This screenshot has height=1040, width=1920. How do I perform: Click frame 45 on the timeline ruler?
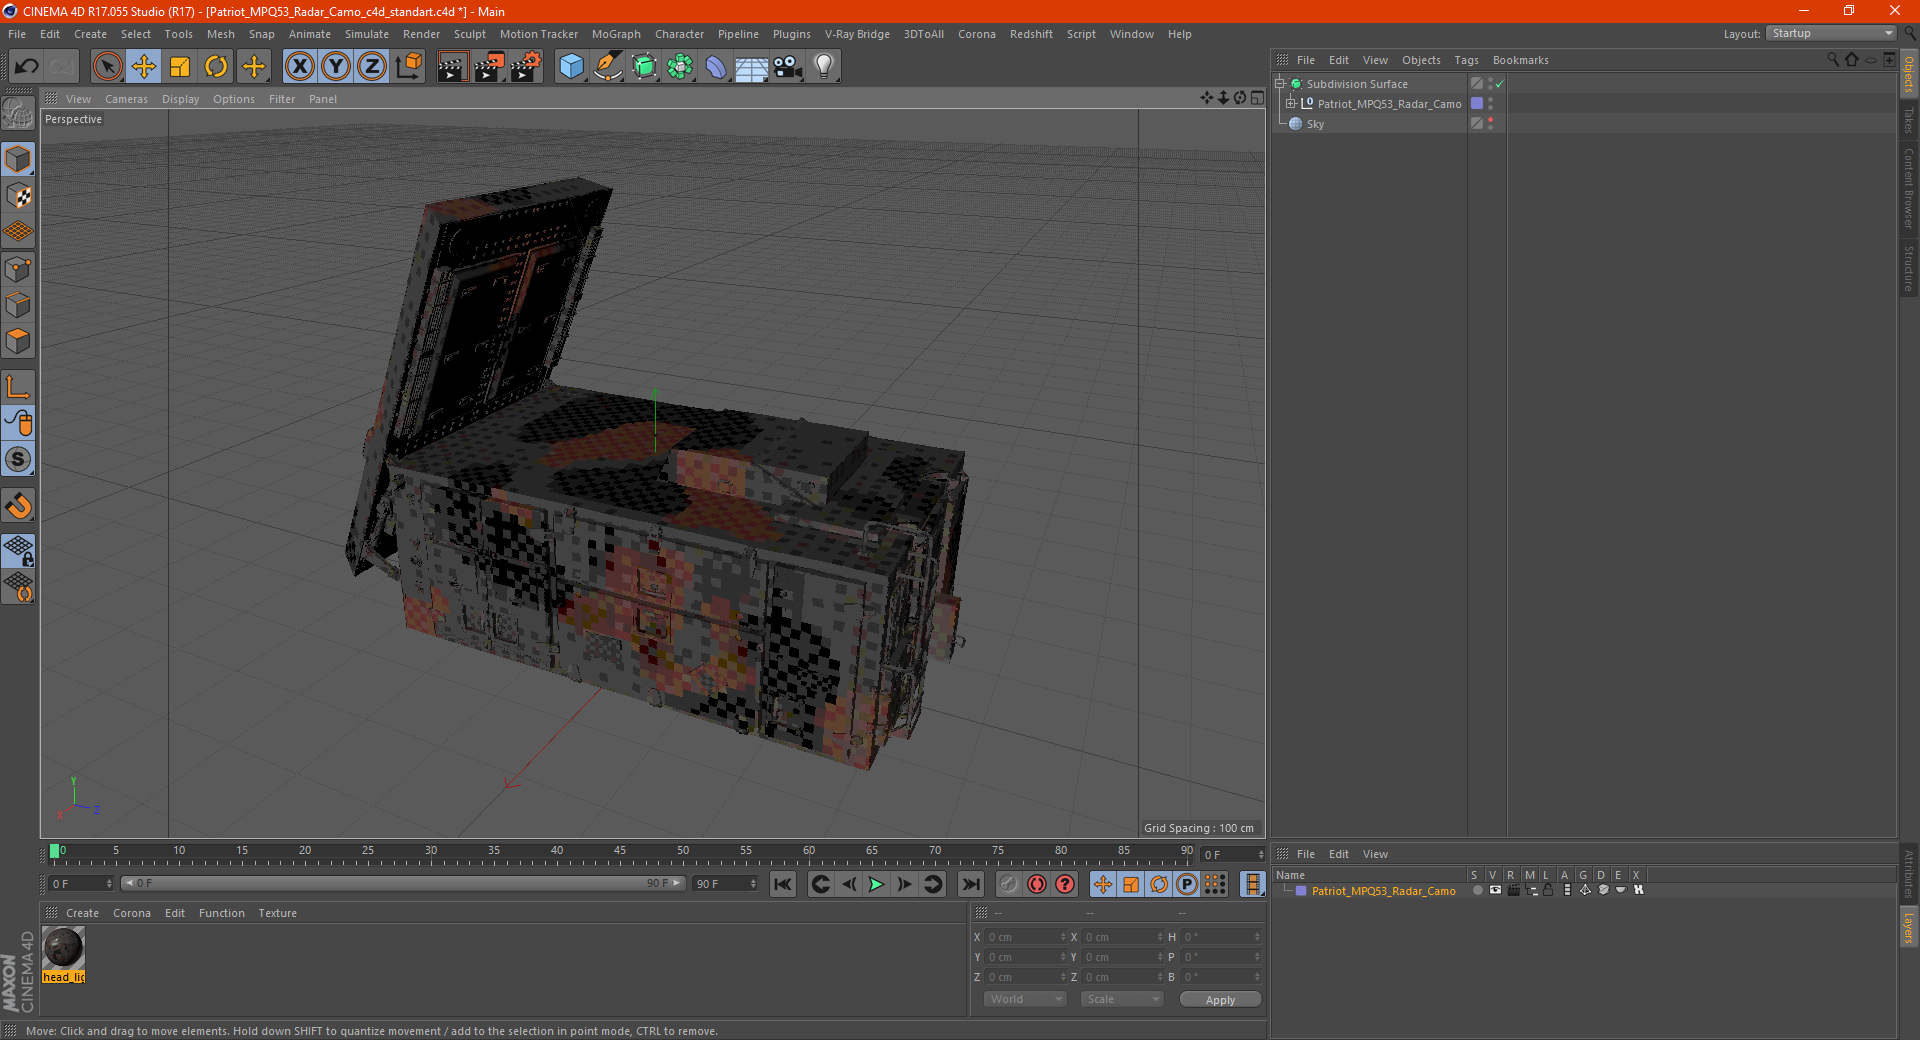click(x=620, y=853)
